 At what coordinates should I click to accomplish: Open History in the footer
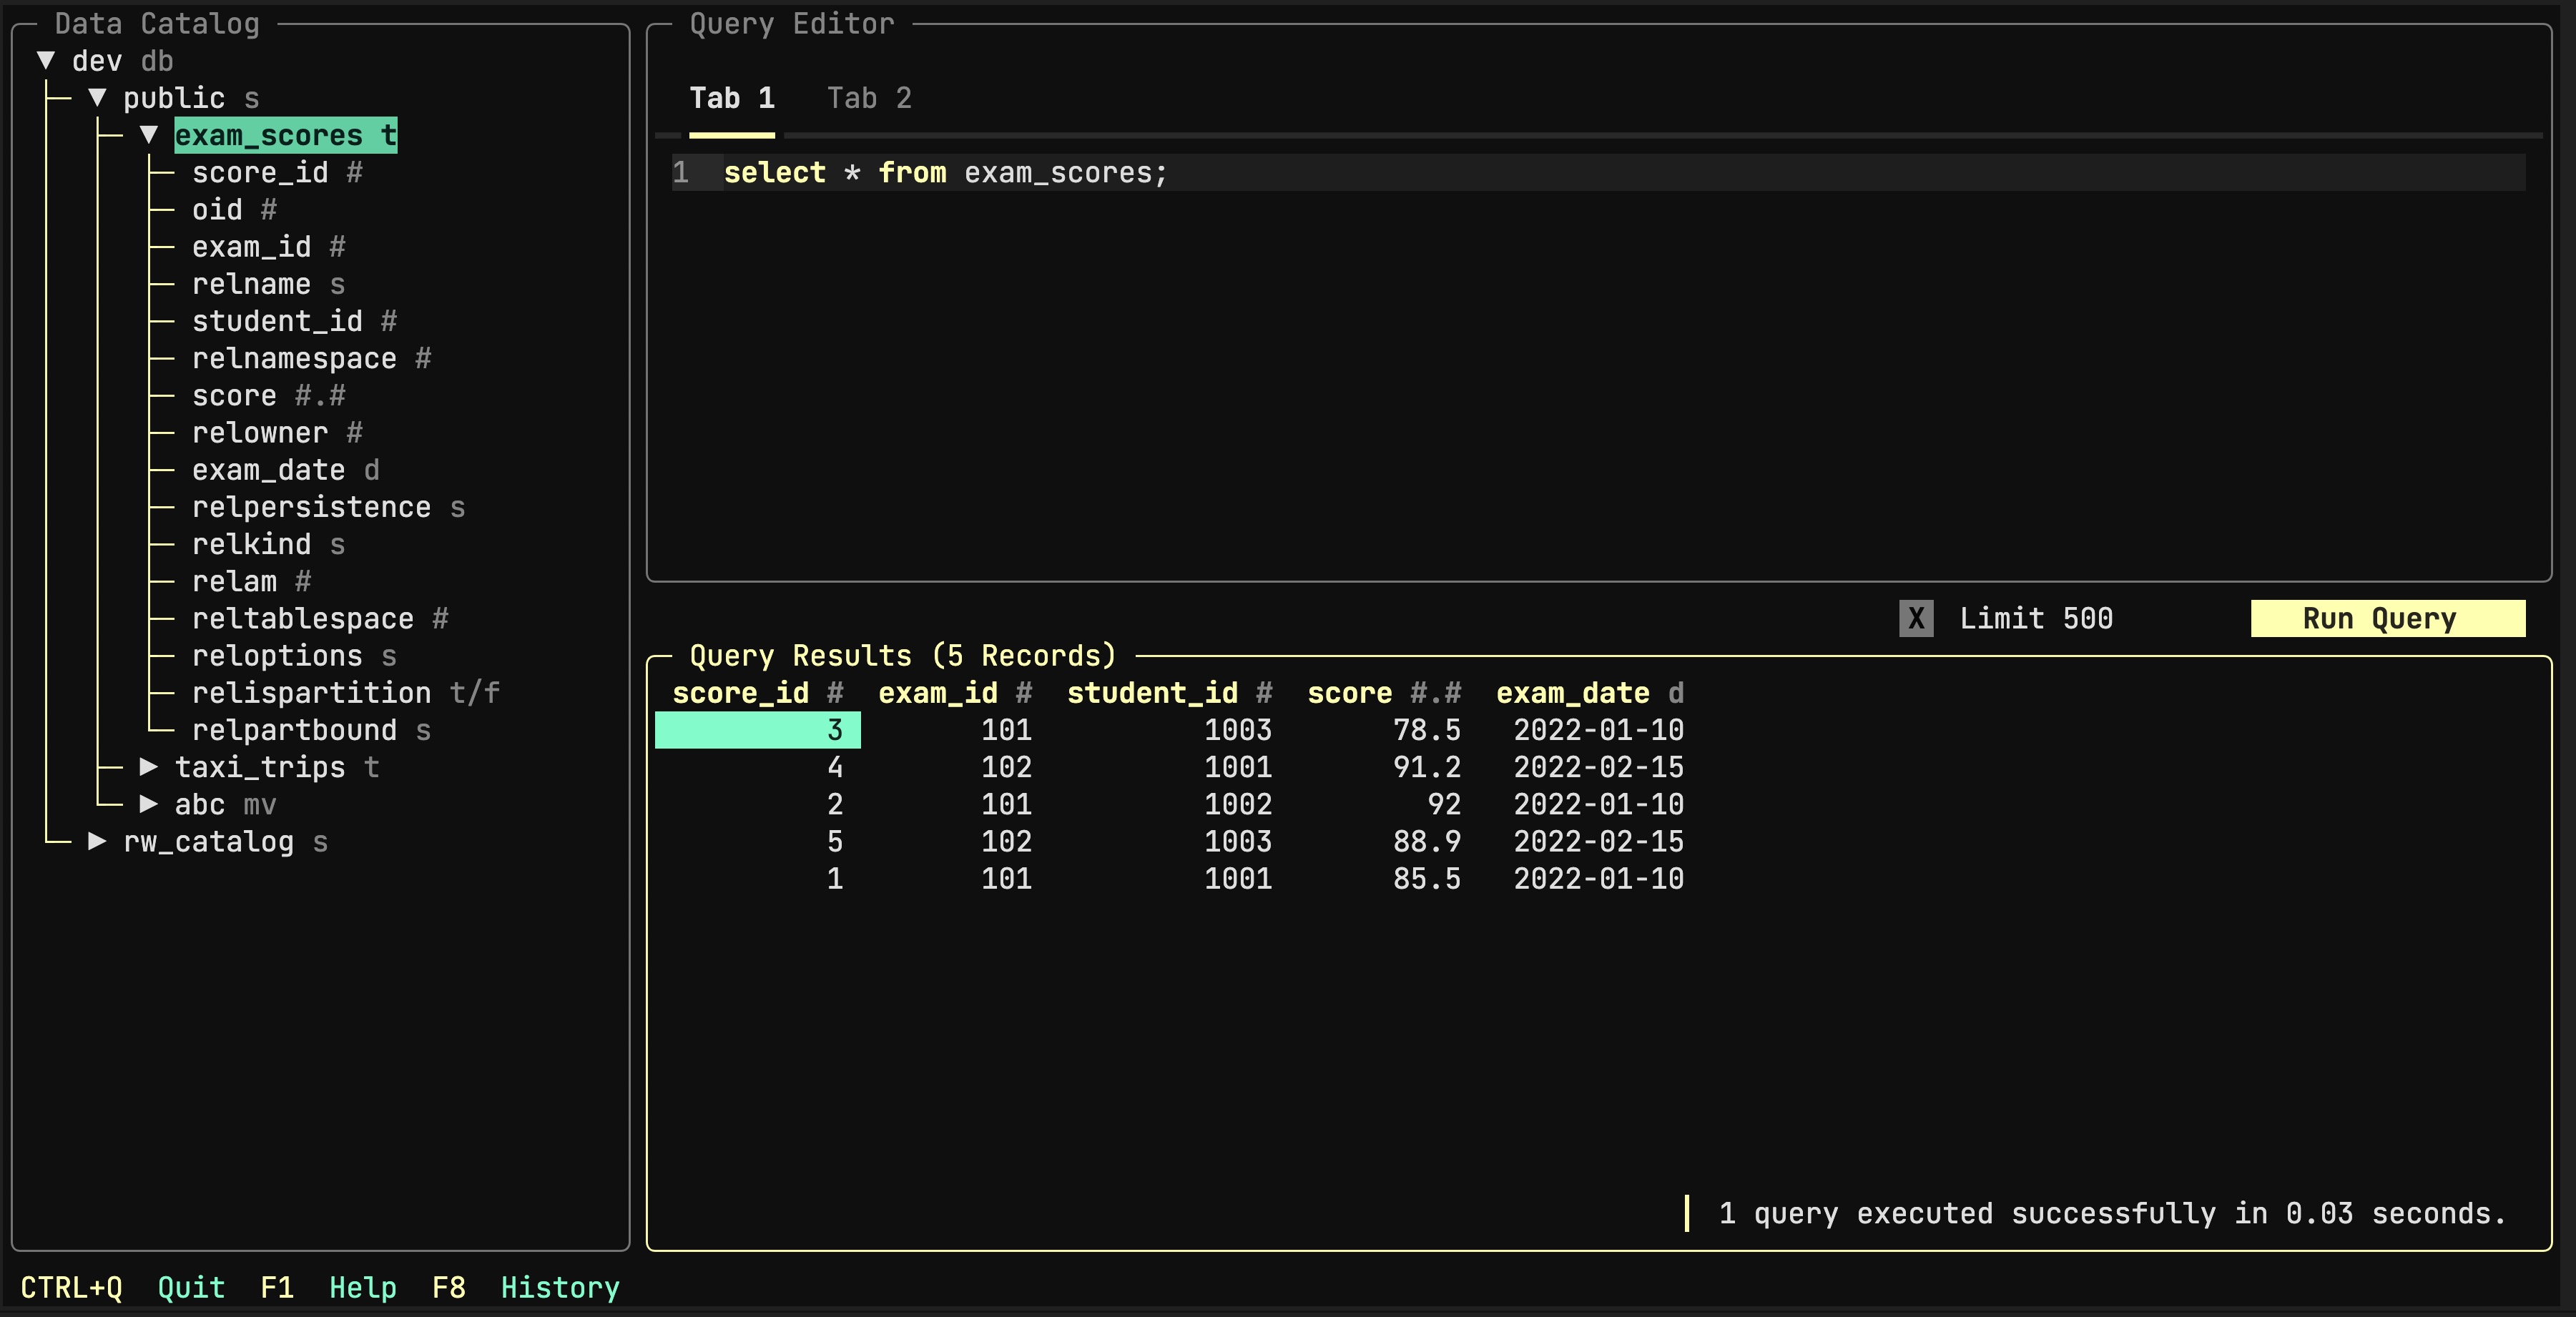[x=559, y=1287]
